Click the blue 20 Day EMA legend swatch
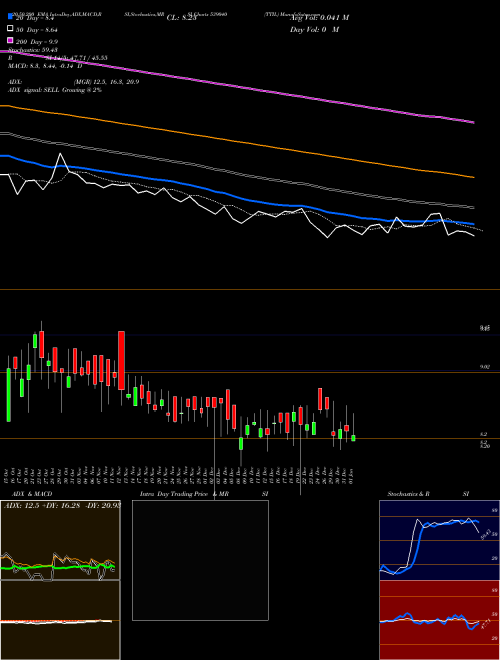500x660 pixels. [x=11, y=17]
